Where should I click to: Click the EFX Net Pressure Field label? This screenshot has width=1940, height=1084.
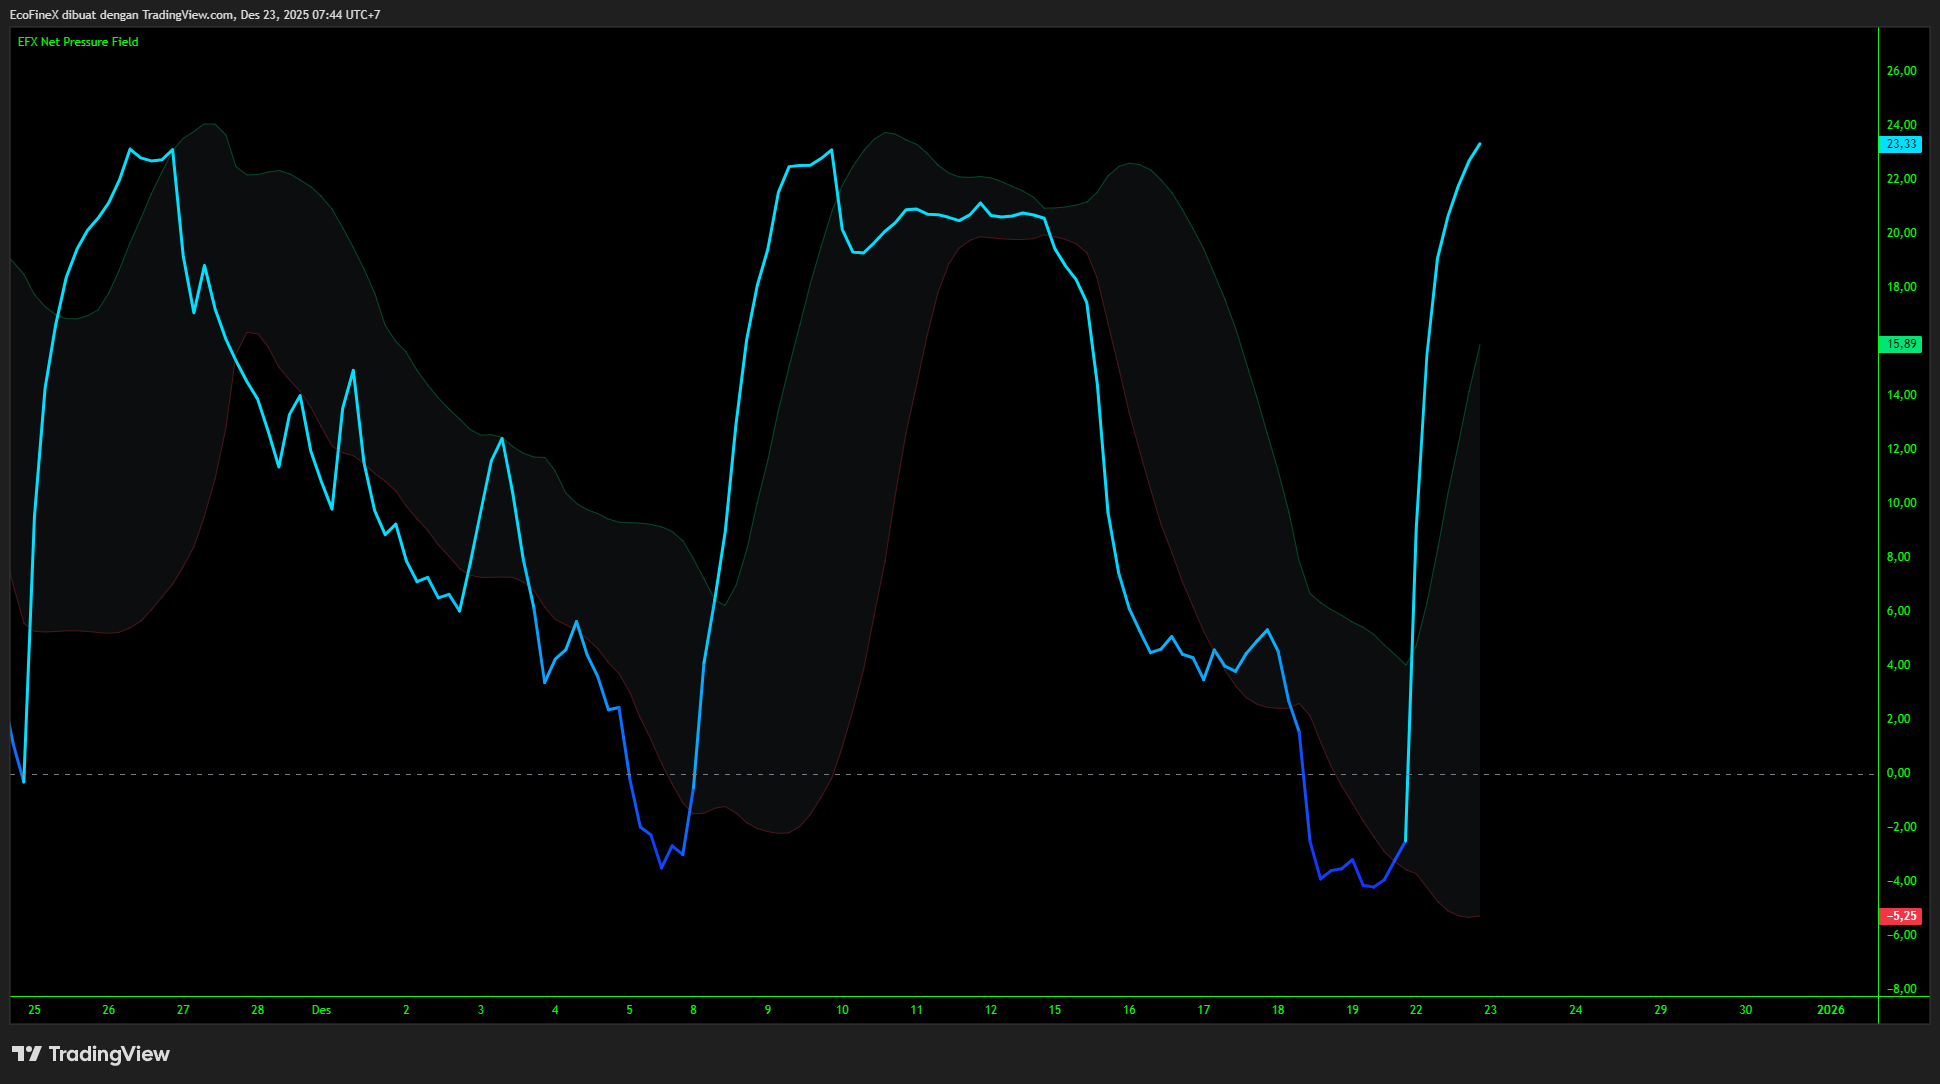(78, 42)
